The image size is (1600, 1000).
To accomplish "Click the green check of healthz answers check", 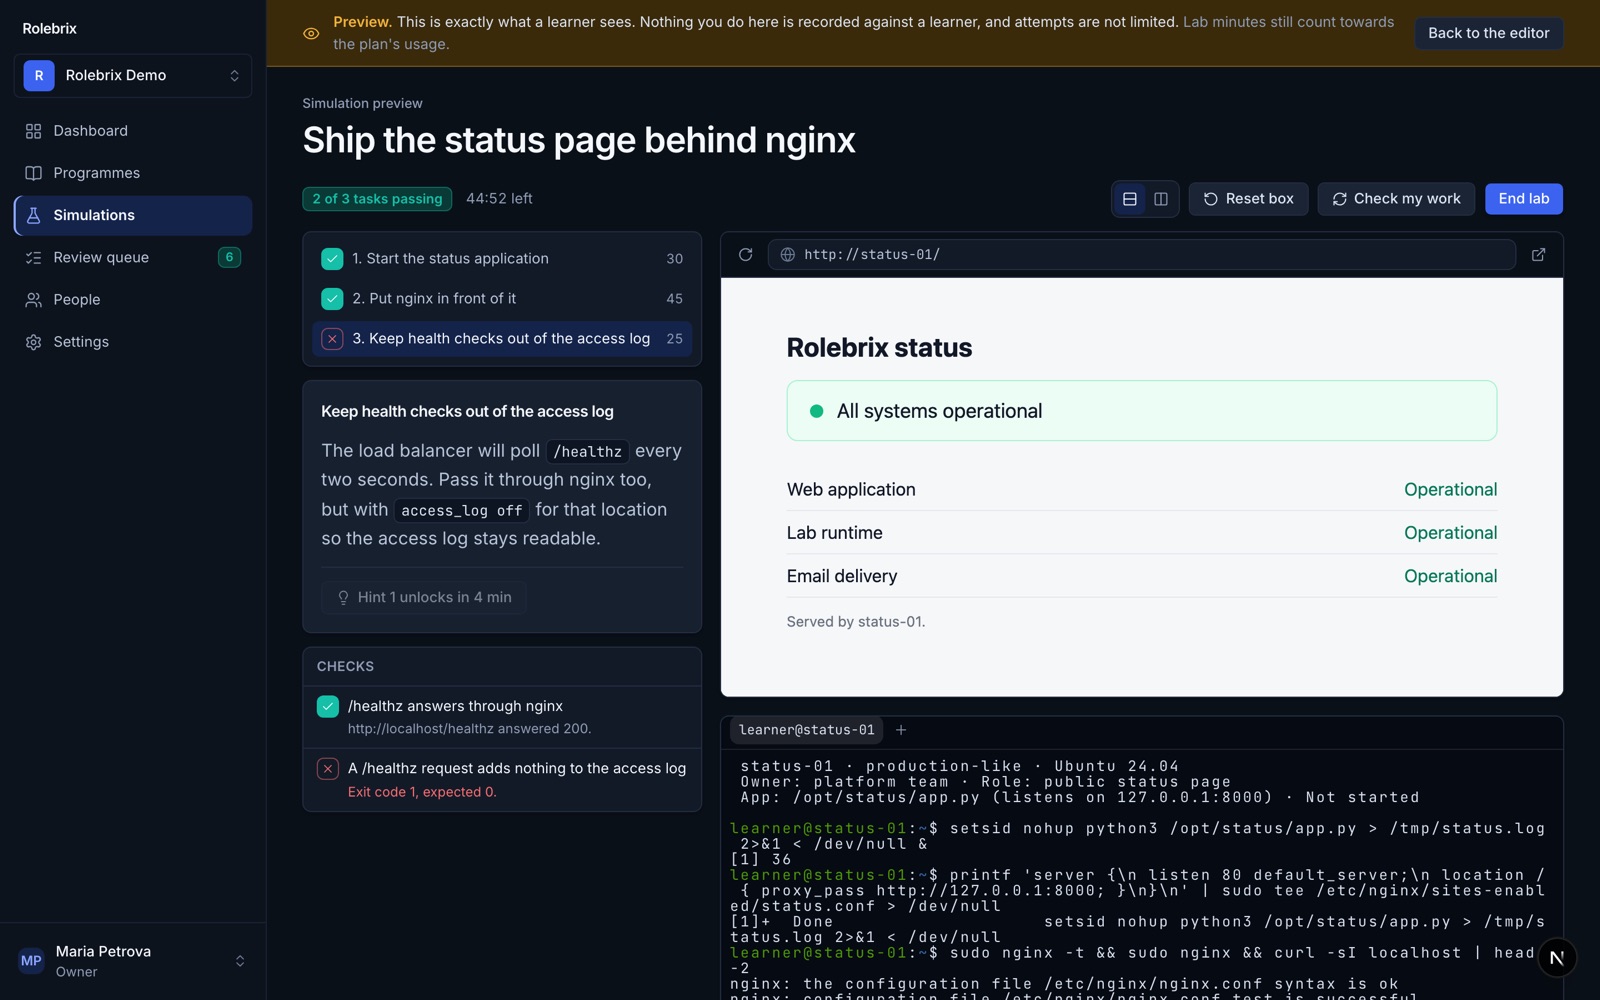I will coord(328,706).
